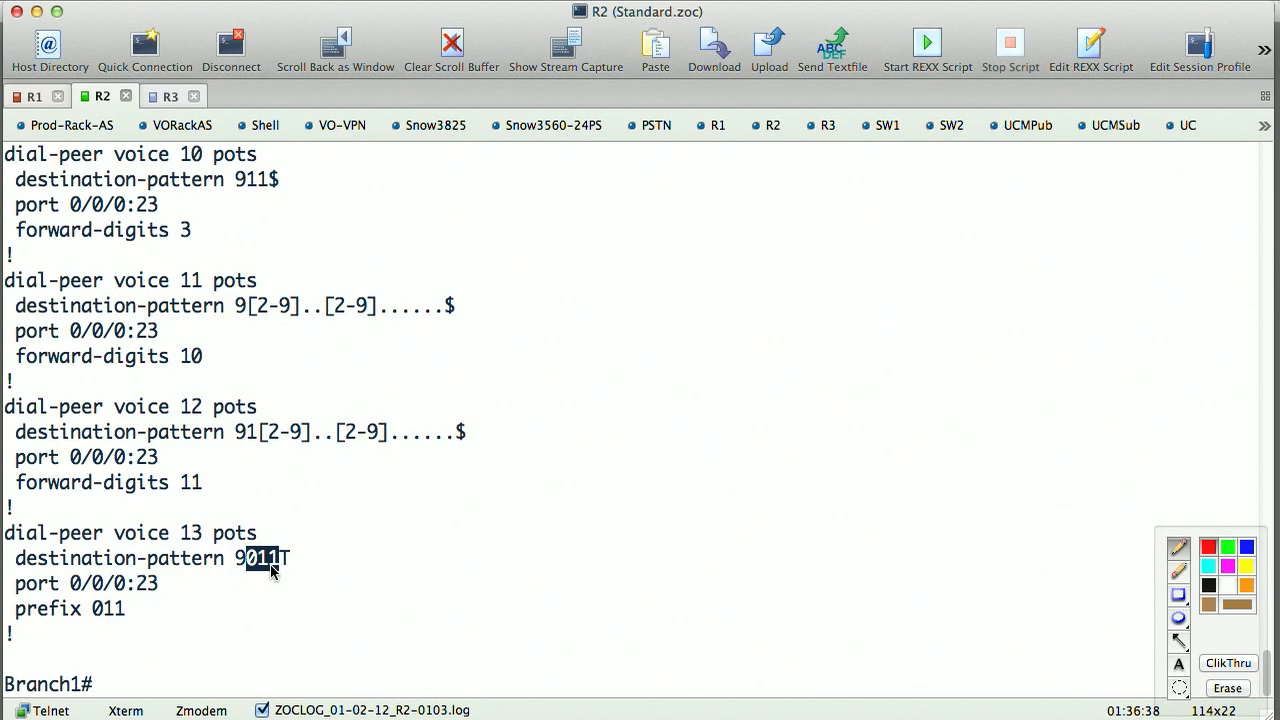The image size is (1280, 720).
Task: Pick the red color swatch
Action: point(1208,547)
